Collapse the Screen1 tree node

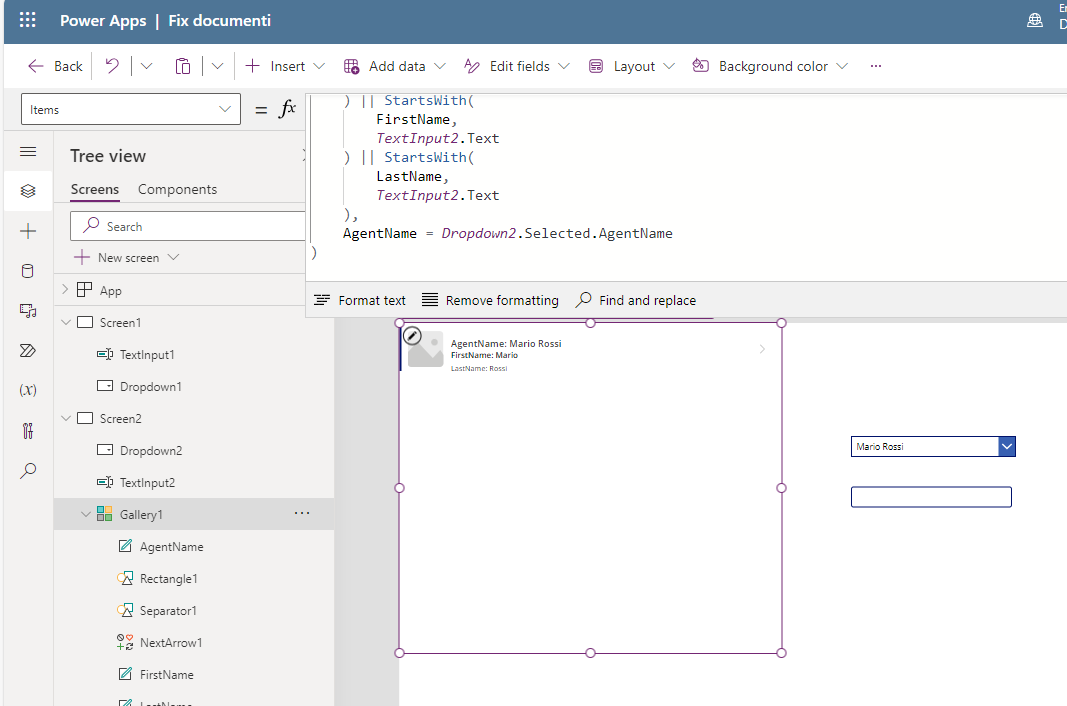(66, 321)
